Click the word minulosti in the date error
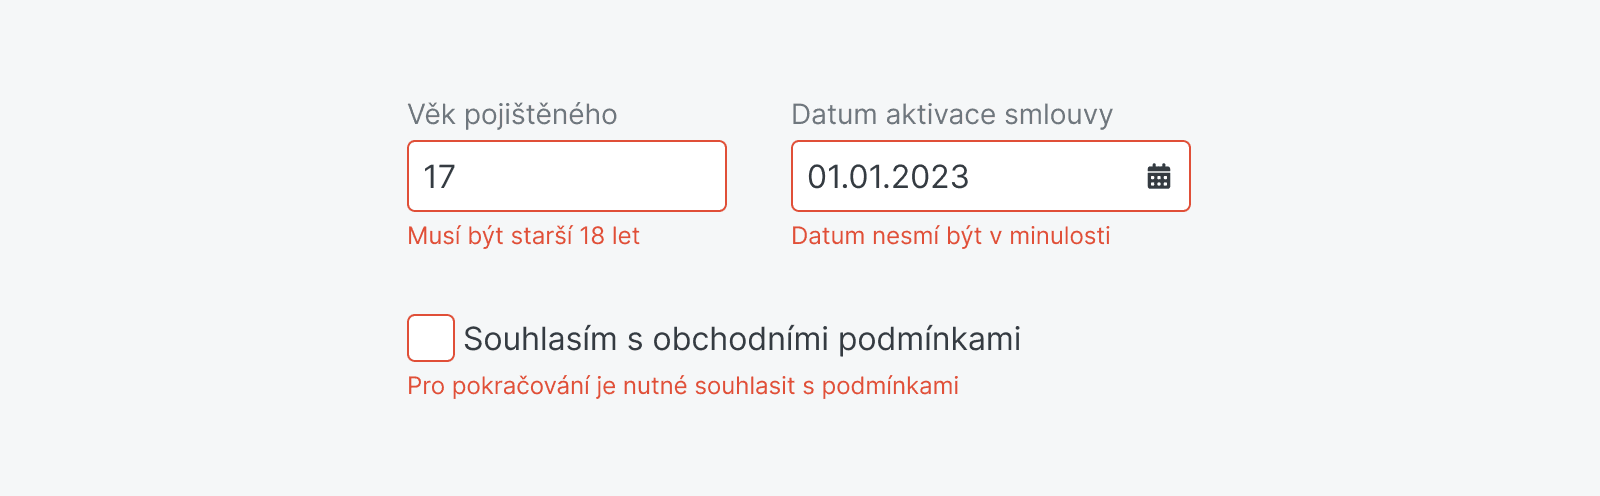1600x496 pixels. tap(1059, 236)
